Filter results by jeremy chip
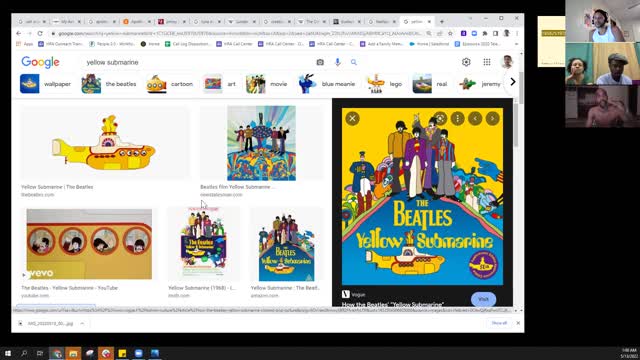 pyautogui.click(x=480, y=84)
